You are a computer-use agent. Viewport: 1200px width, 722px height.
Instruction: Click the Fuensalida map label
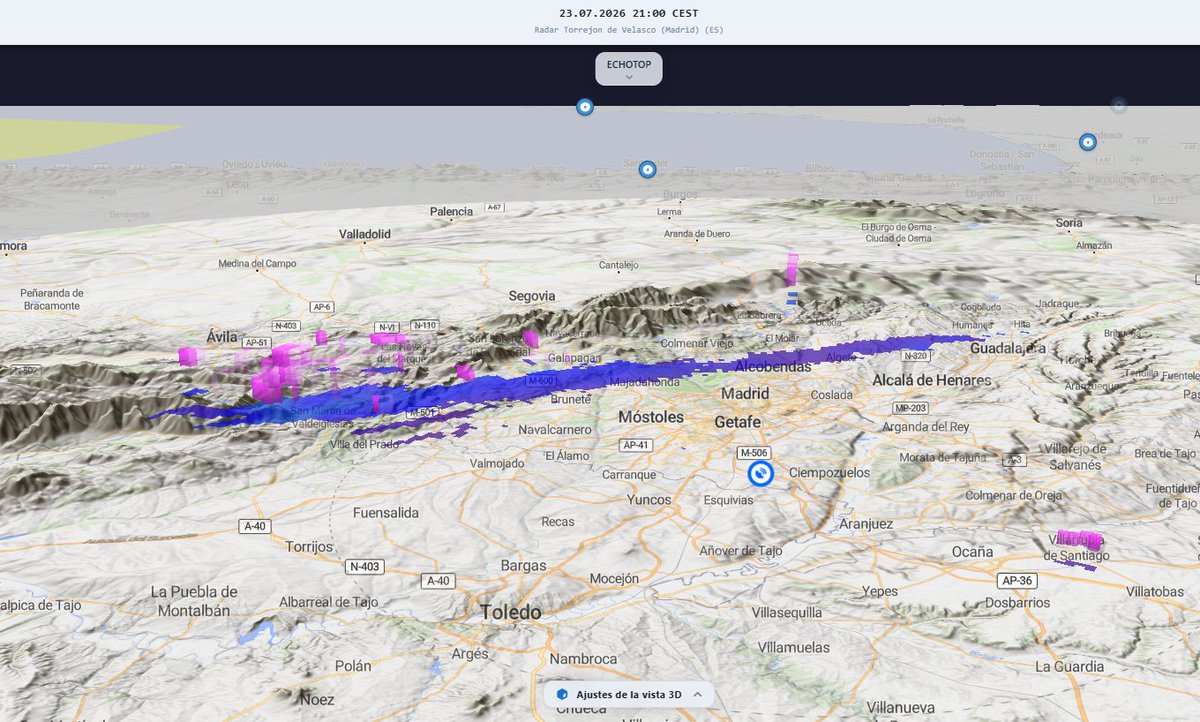(386, 512)
